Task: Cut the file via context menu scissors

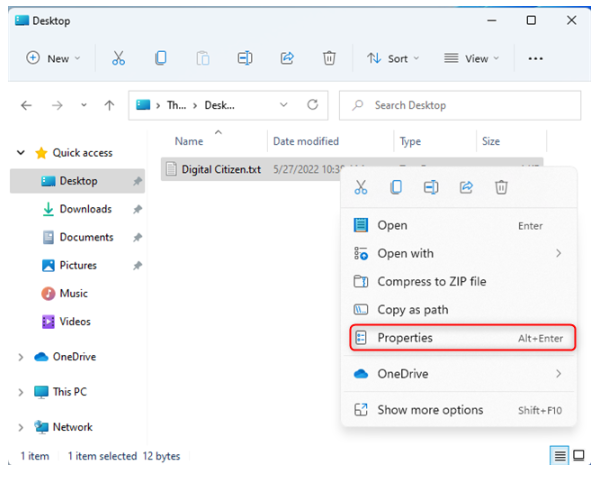Action: coord(361,188)
